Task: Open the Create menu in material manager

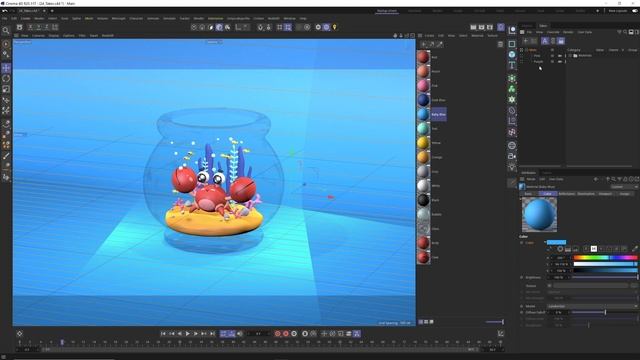Action: point(429,36)
